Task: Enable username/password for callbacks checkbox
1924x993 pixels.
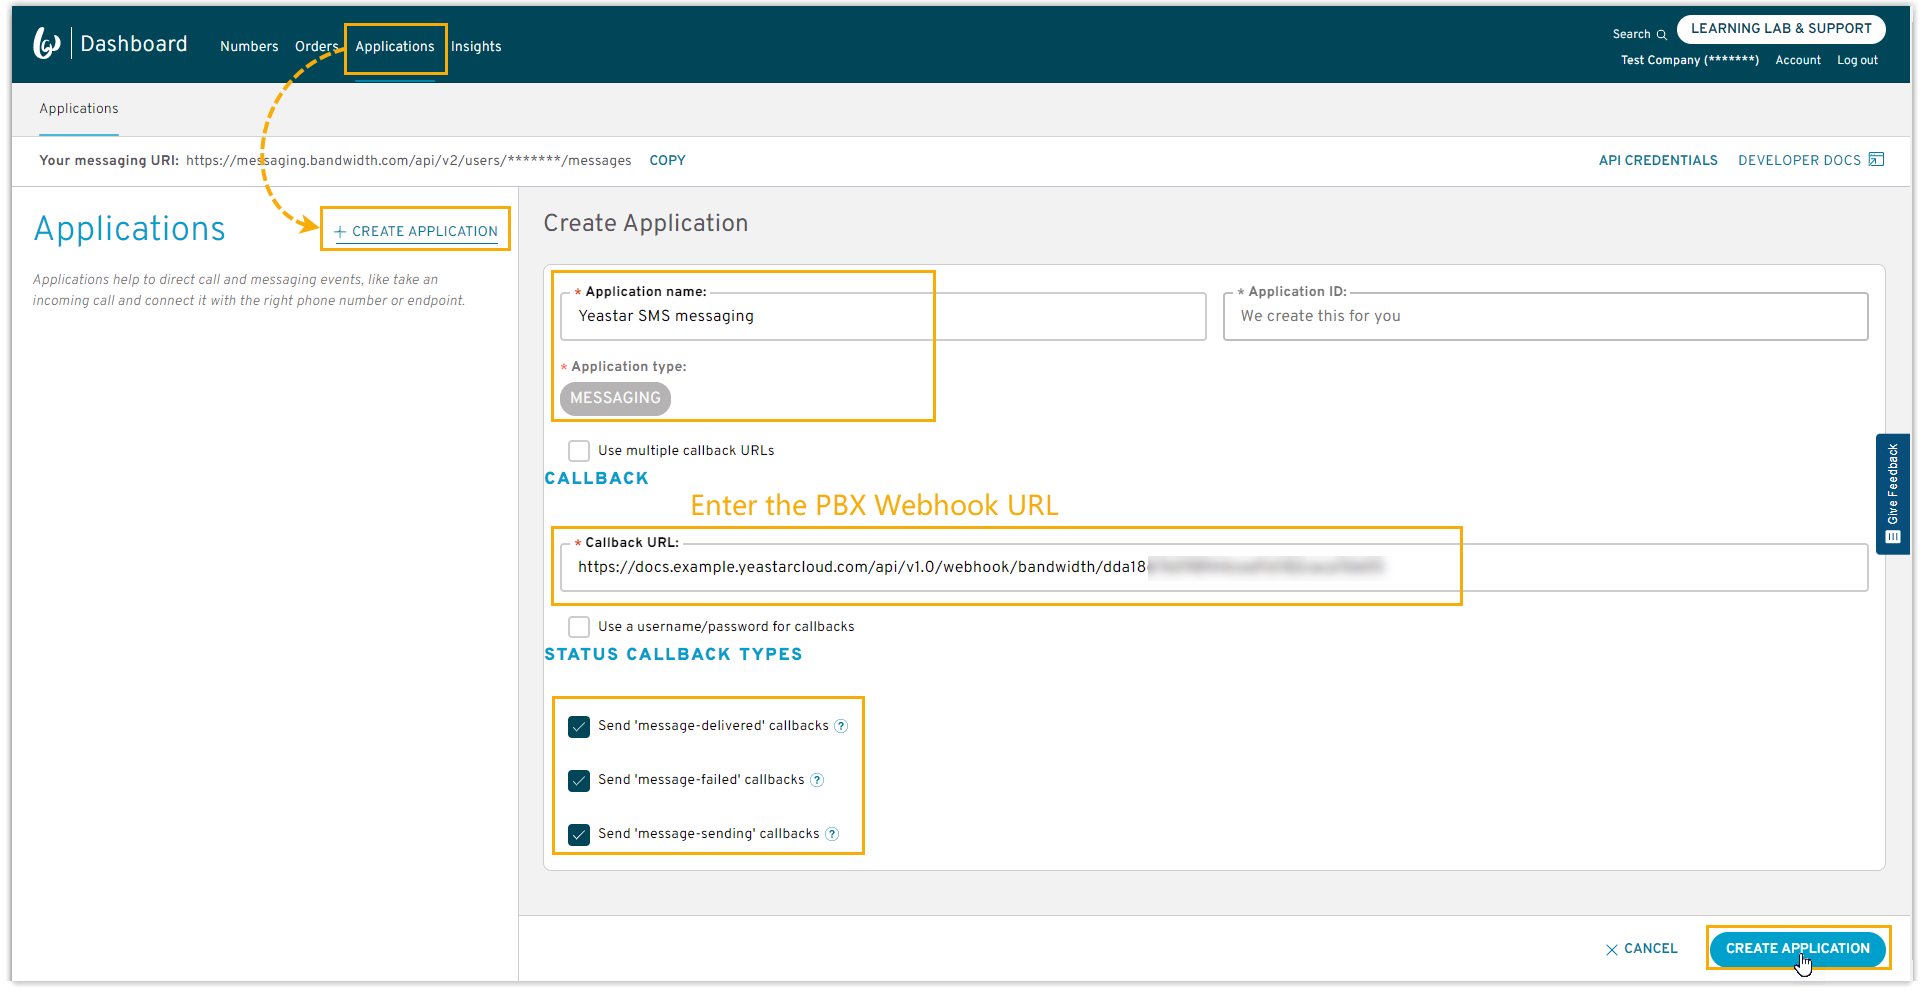Action: coord(579,627)
